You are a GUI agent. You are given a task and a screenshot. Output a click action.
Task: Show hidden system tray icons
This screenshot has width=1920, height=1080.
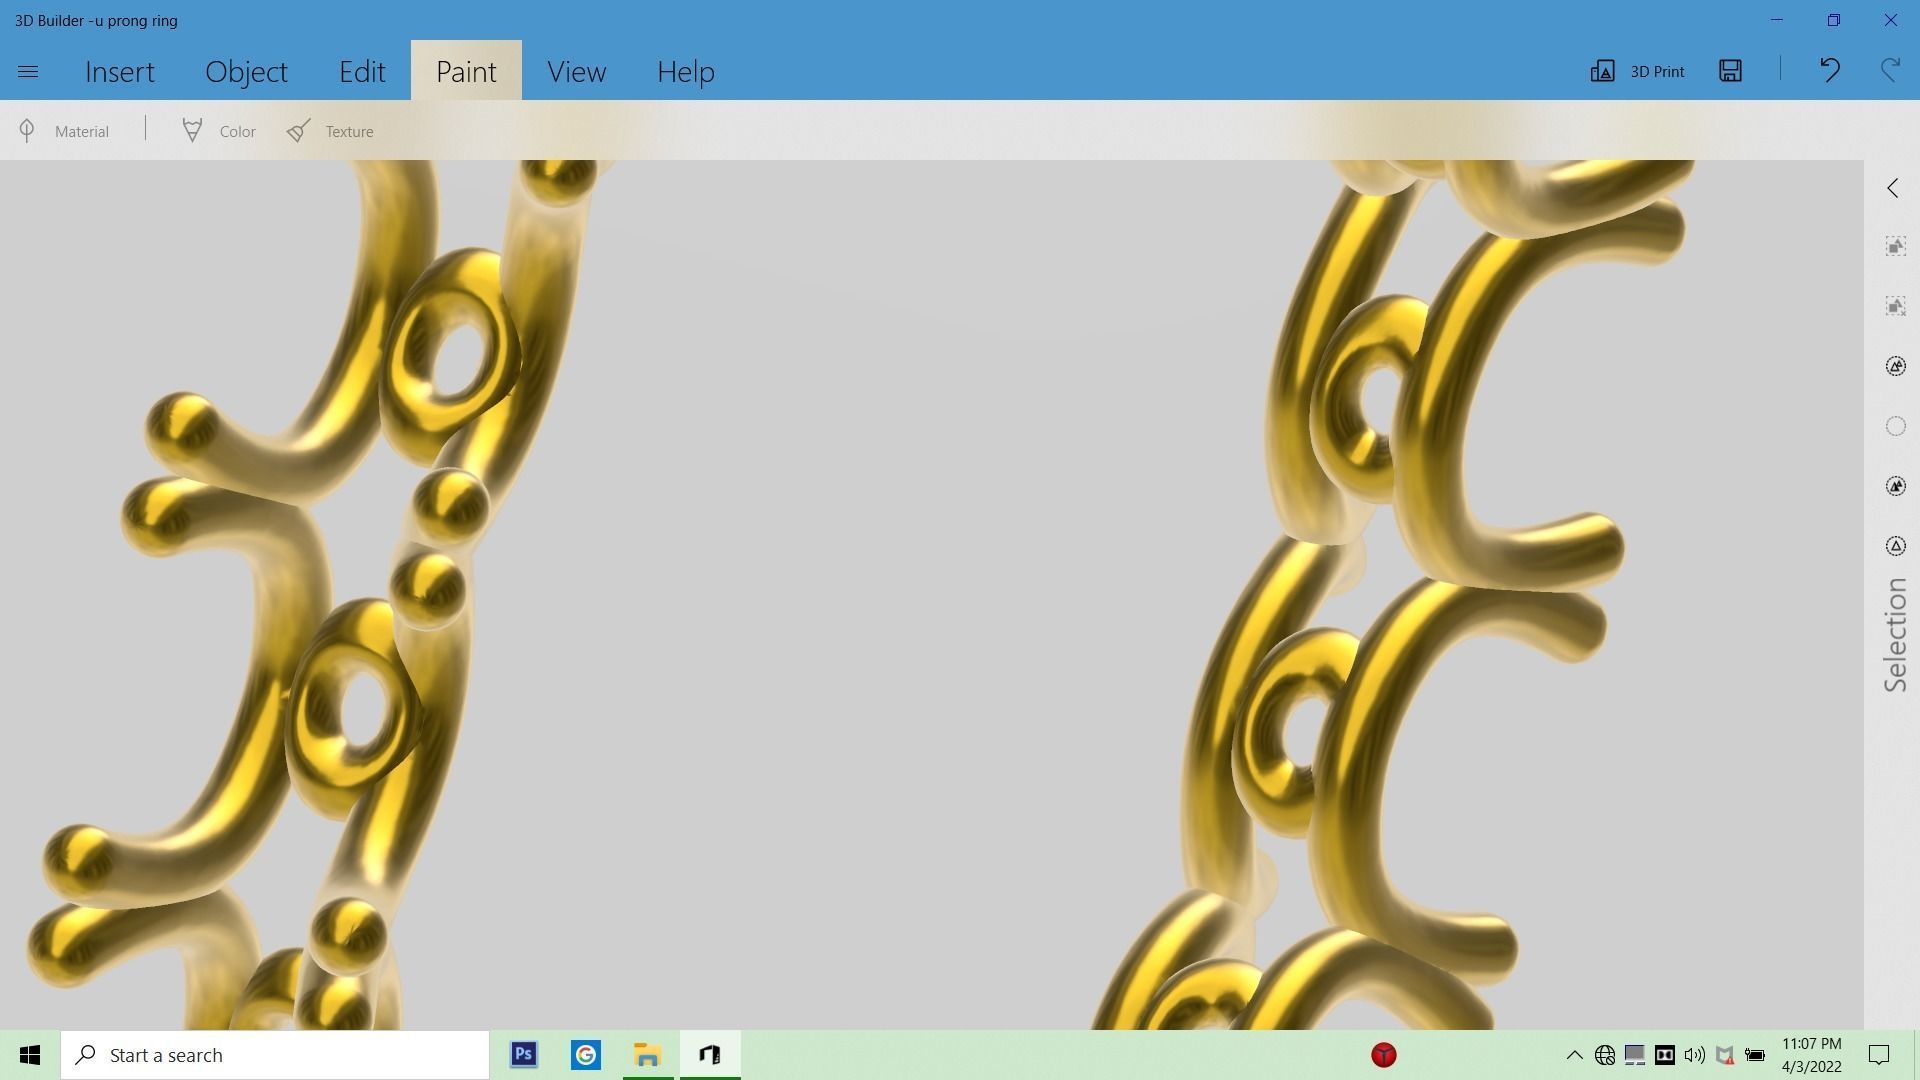tap(1574, 1055)
